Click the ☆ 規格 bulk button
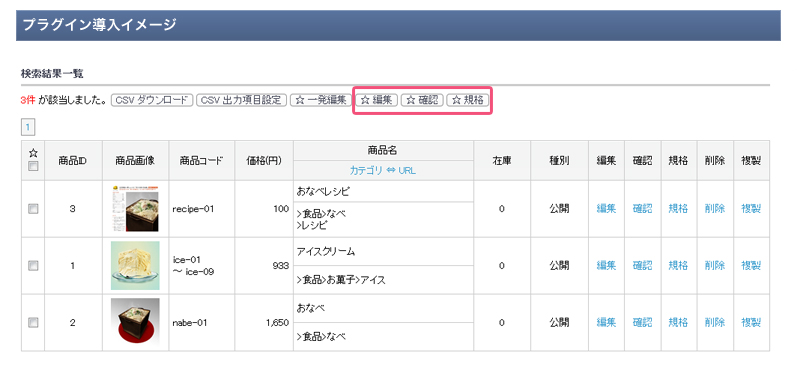The image size is (798, 390). 468,100
